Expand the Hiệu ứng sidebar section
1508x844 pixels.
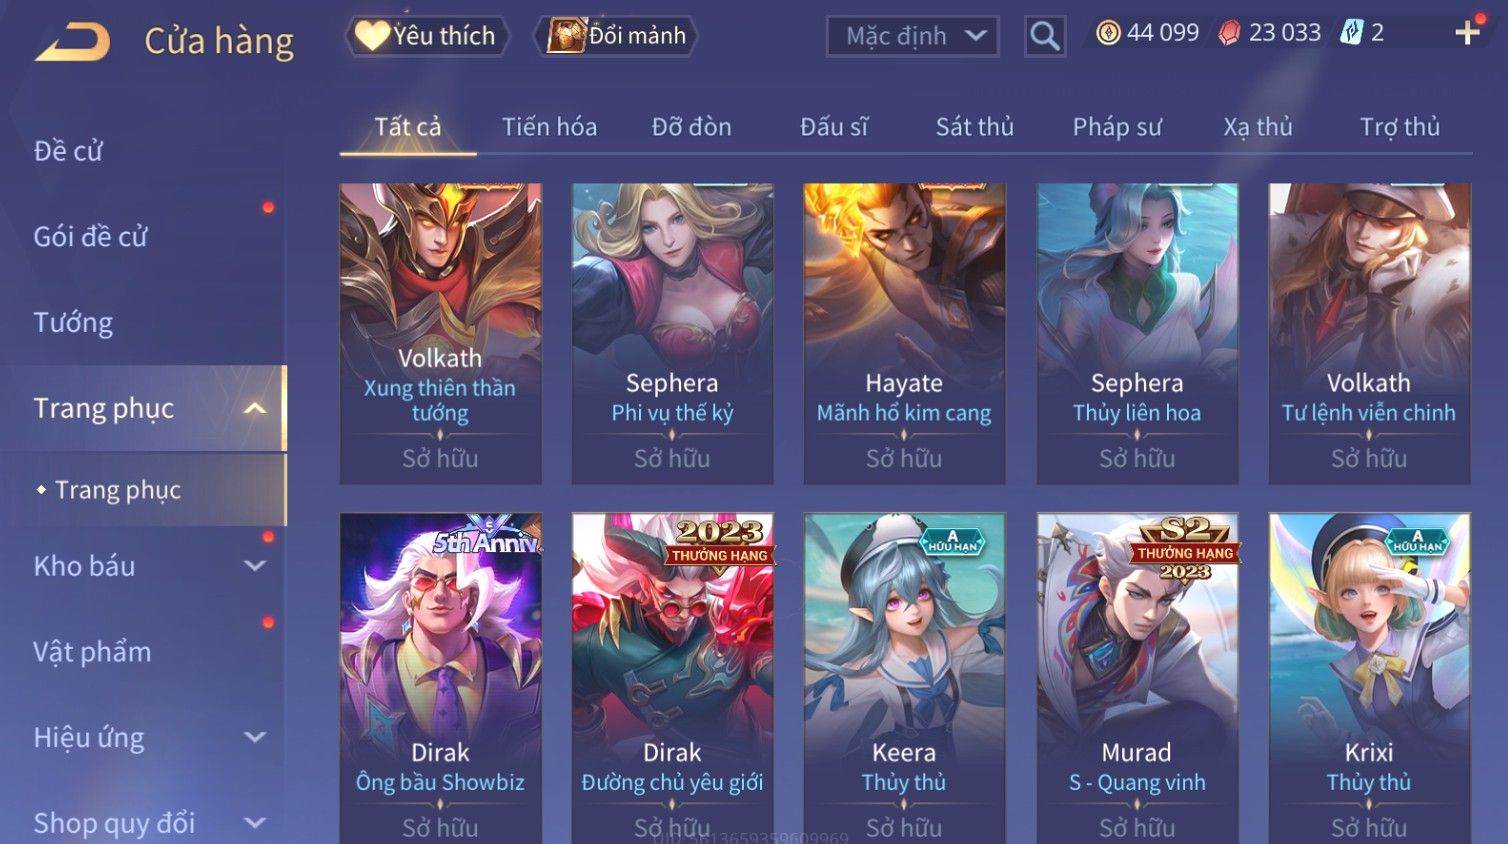pyautogui.click(x=255, y=738)
